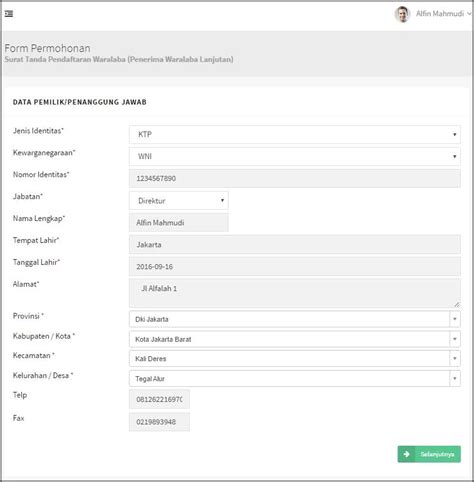Click the arrow icon on Selanjutnya button
The width and height of the screenshot is (474, 482).
tap(406, 454)
